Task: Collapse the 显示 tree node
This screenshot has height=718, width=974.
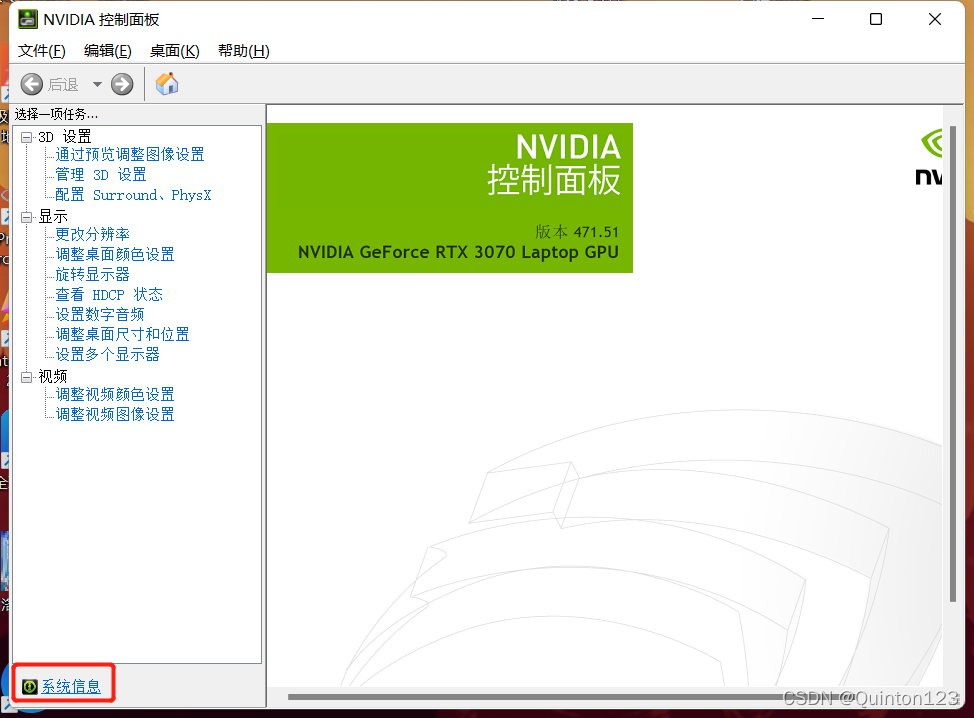Action: pyautogui.click(x=27, y=217)
